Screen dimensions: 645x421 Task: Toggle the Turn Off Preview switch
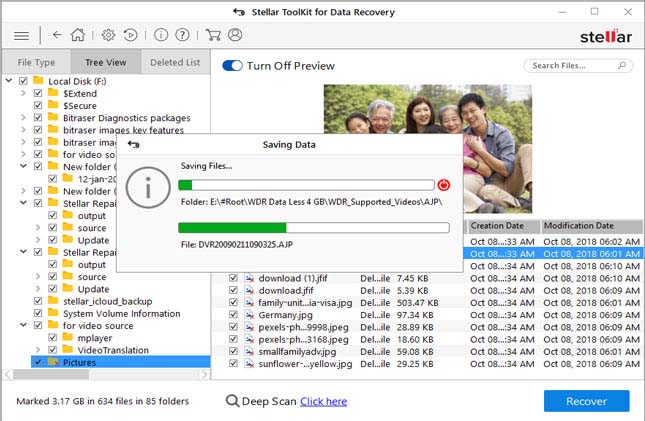pyautogui.click(x=232, y=66)
